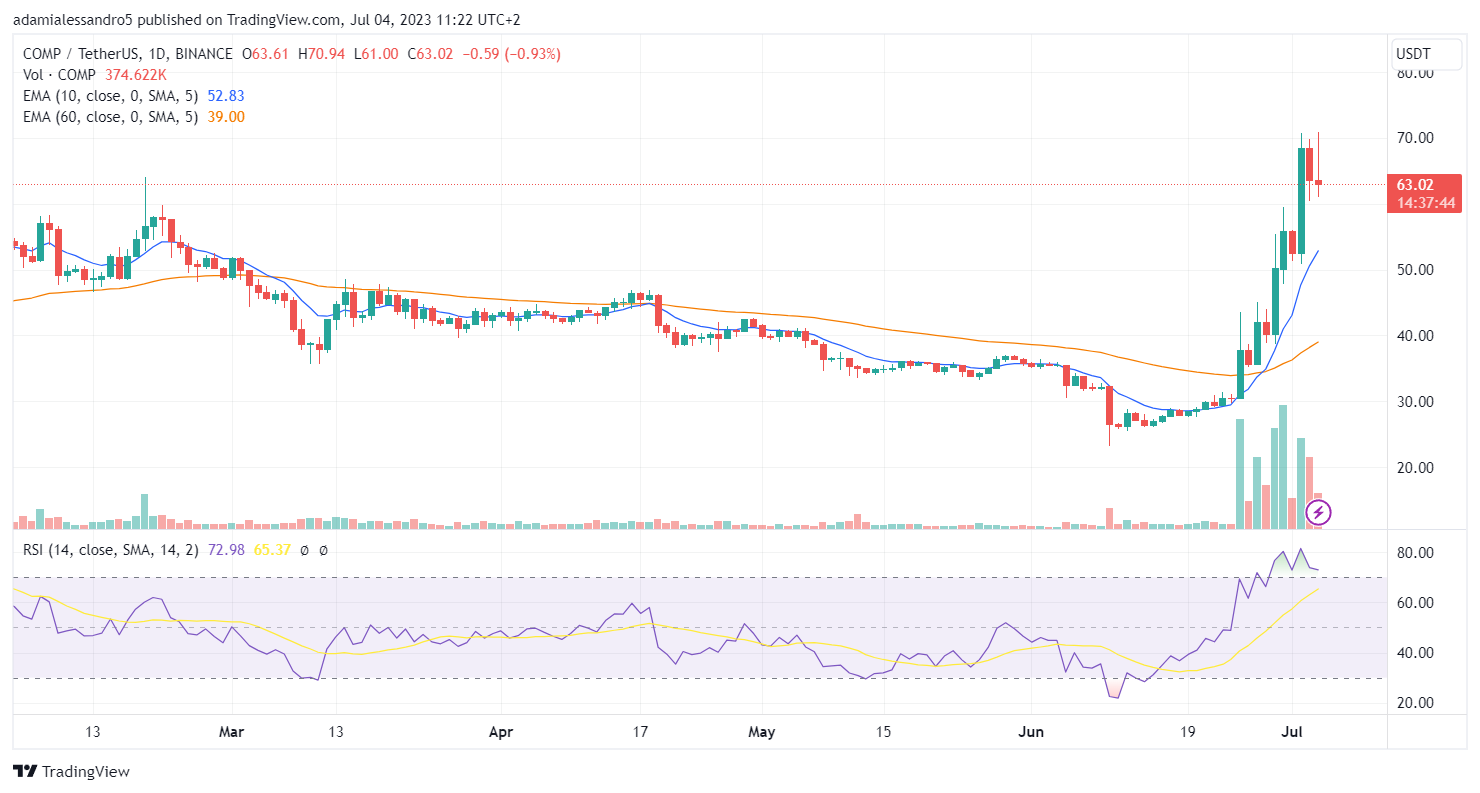
Task: Click the RSI moving average value 65.37
Action: point(272,550)
